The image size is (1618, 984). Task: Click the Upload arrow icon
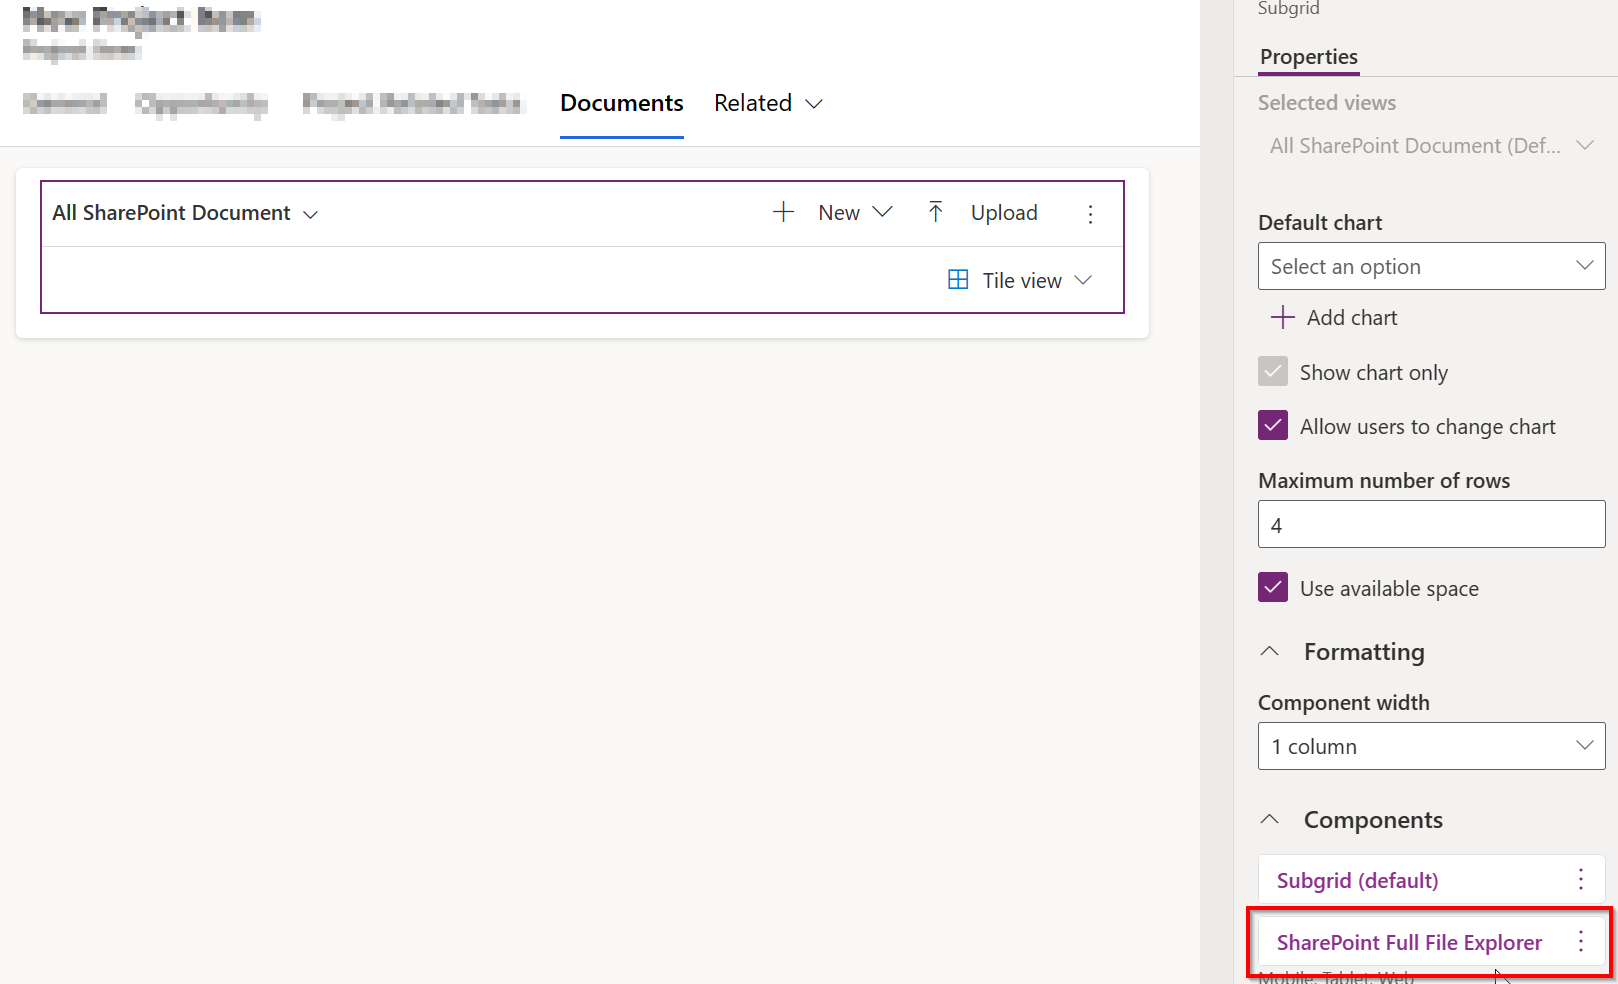(x=936, y=212)
